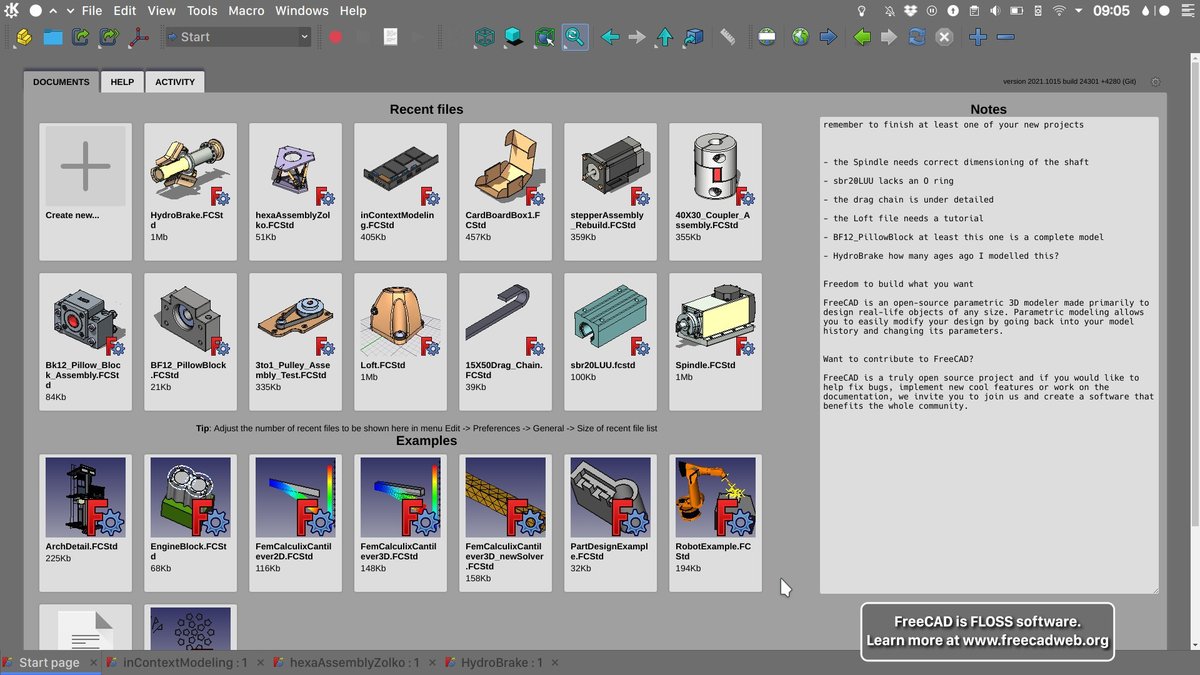Click the ruler measure icon
The height and width of the screenshot is (675, 1200).
coord(727,37)
